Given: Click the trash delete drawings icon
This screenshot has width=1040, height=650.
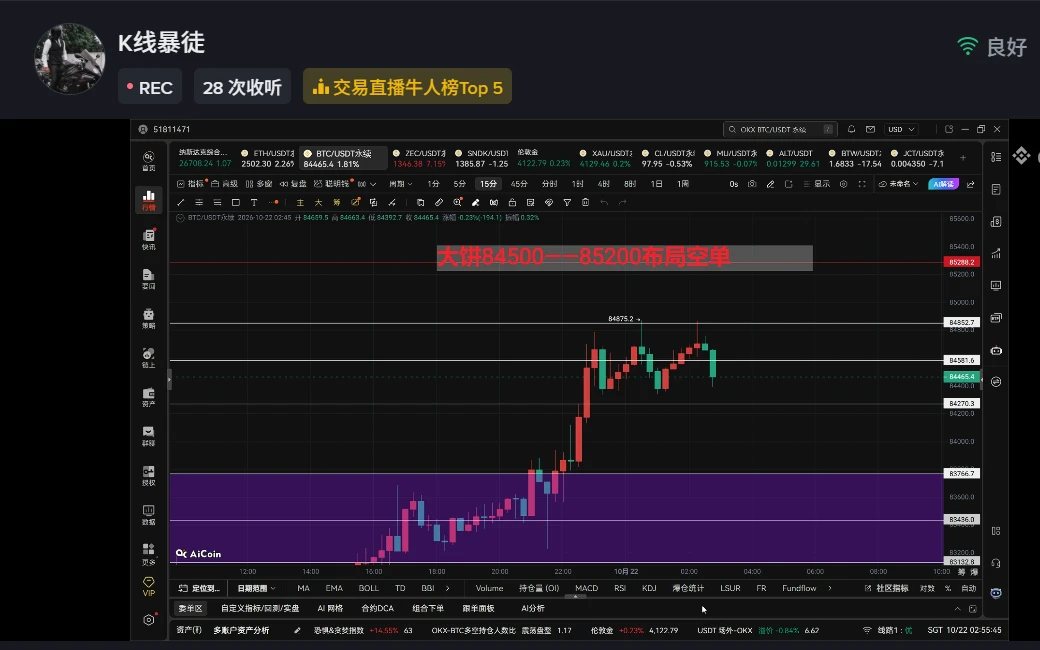Looking at the screenshot, I should [585, 202].
